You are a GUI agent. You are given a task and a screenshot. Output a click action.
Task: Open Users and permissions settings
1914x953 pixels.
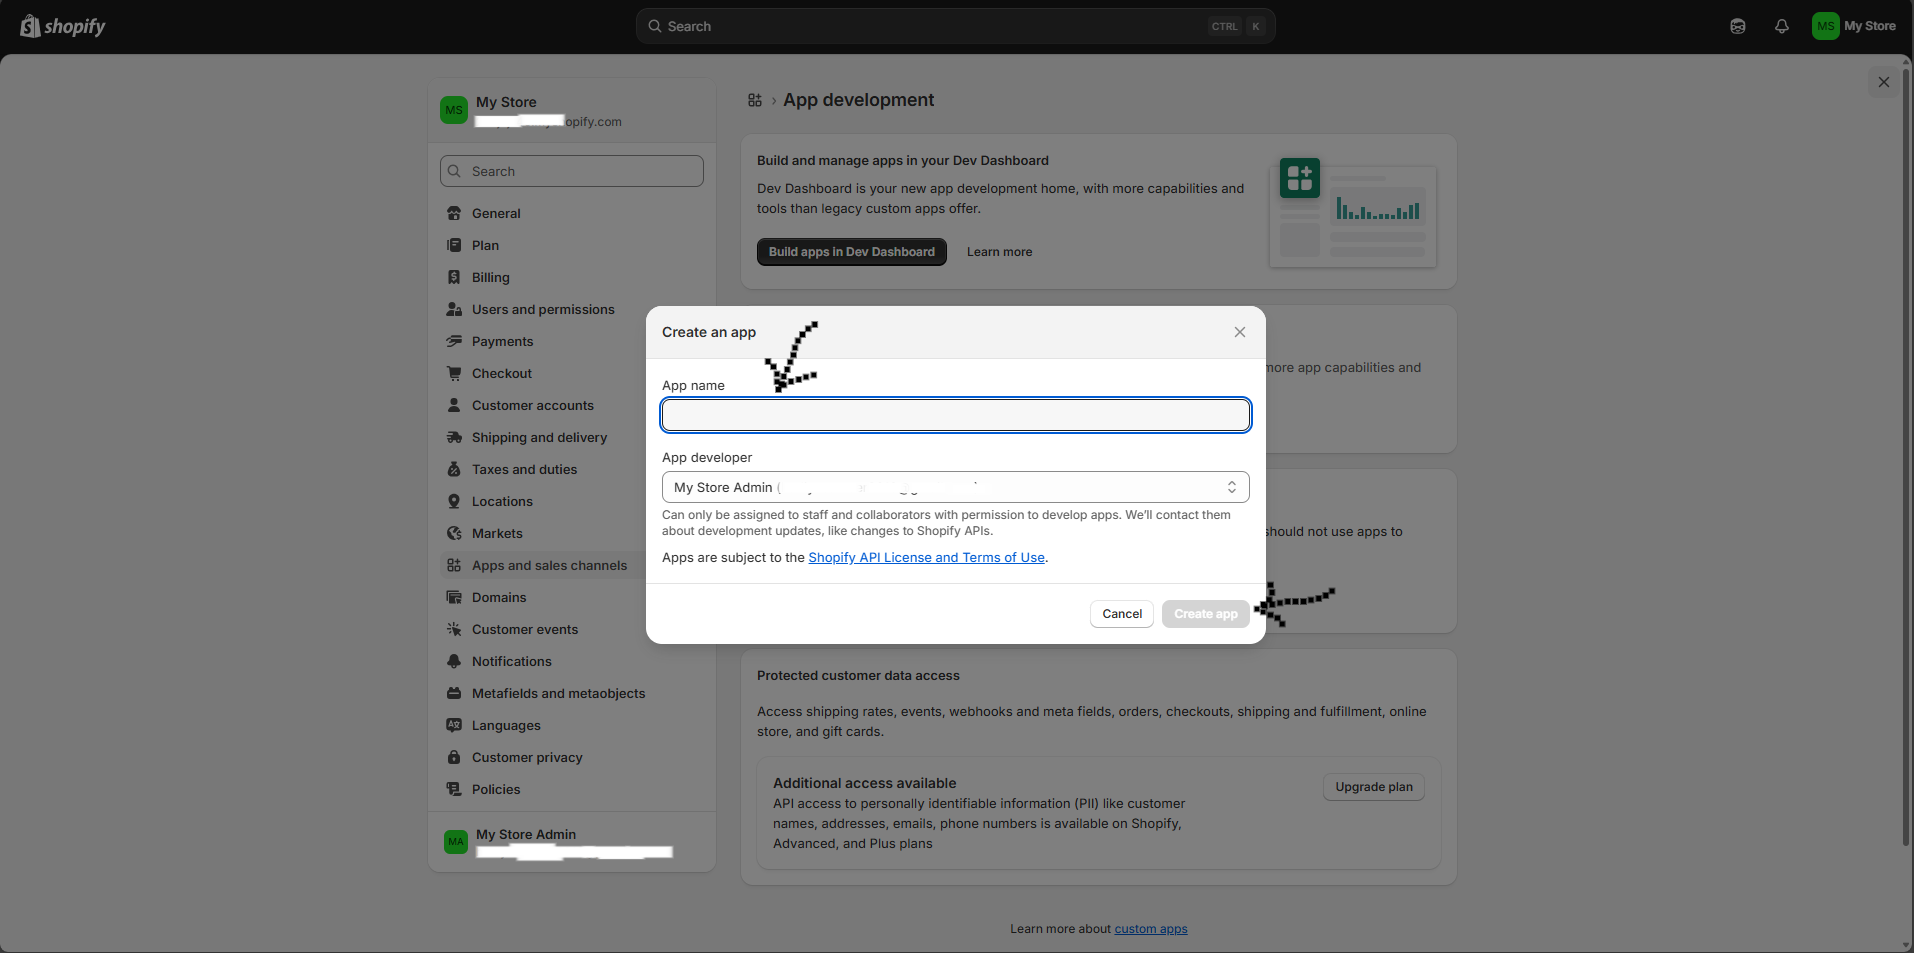click(x=542, y=309)
